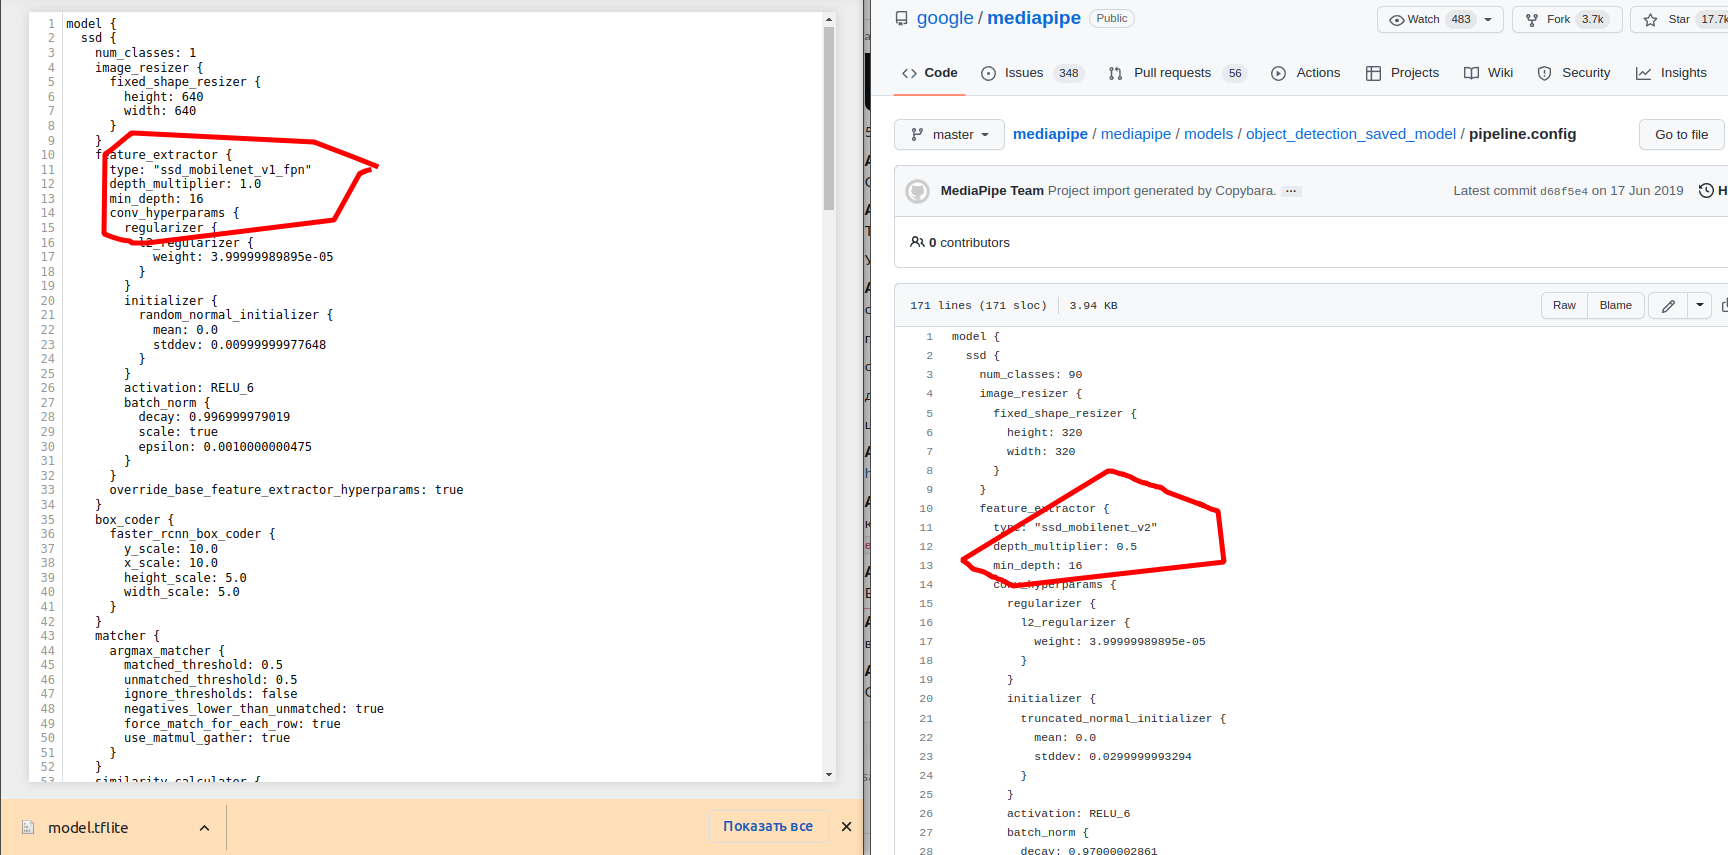Click the Wiki book icon

tap(1471, 73)
